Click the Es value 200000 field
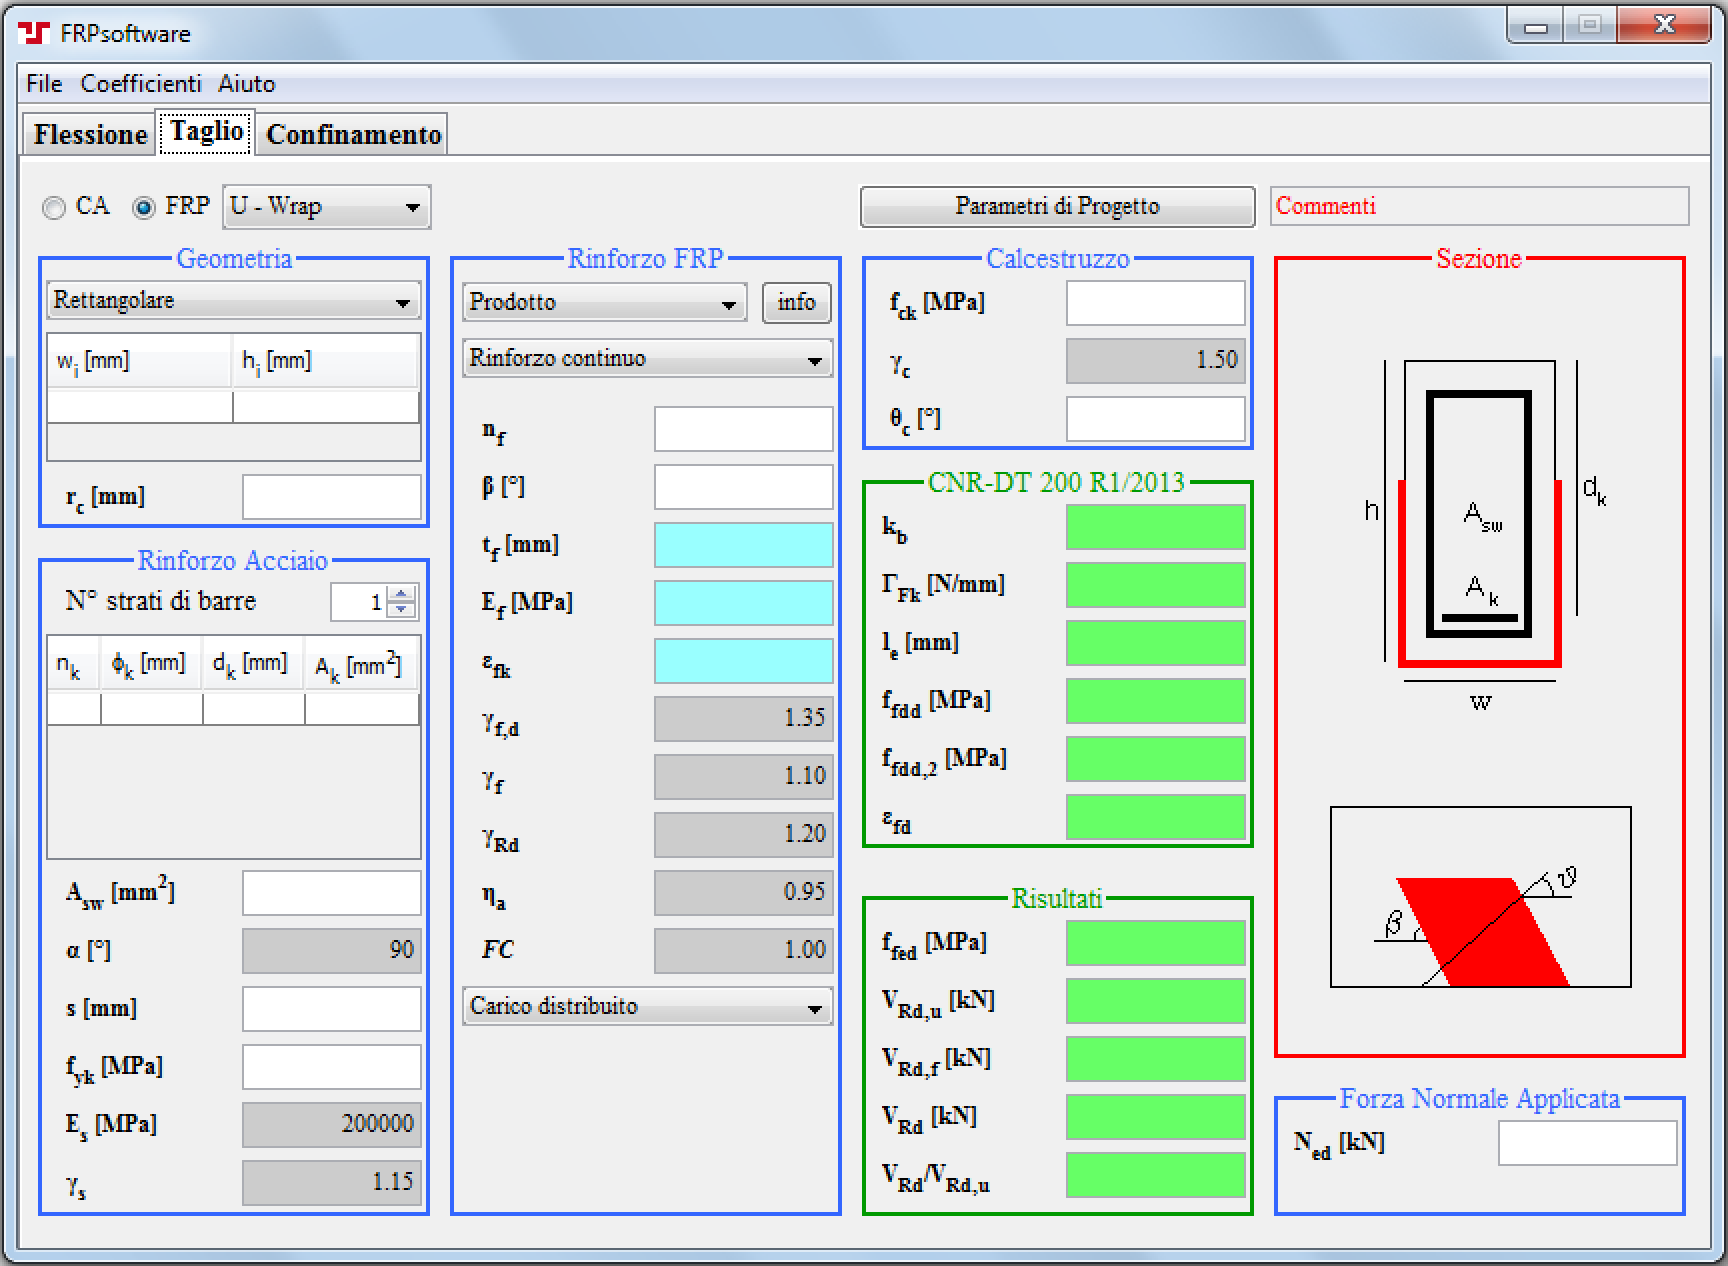The image size is (1728, 1266). (332, 1125)
